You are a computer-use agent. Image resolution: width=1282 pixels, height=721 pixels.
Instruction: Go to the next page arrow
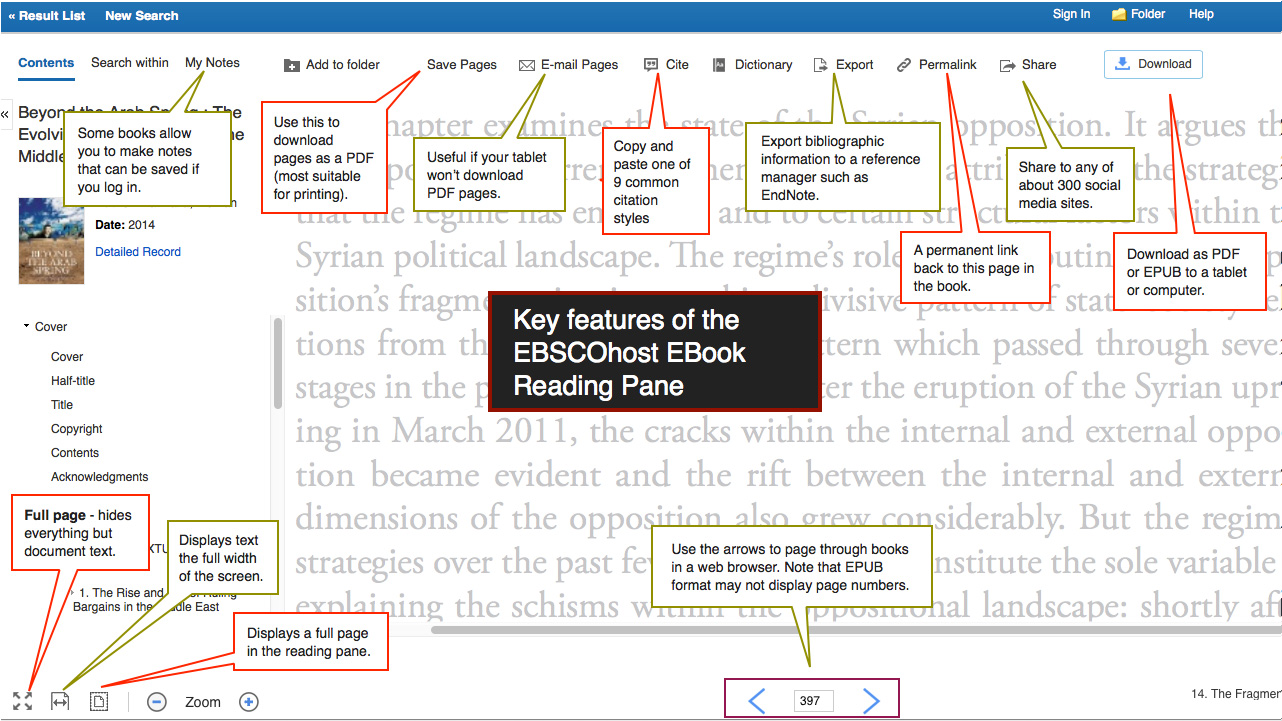coord(871,700)
